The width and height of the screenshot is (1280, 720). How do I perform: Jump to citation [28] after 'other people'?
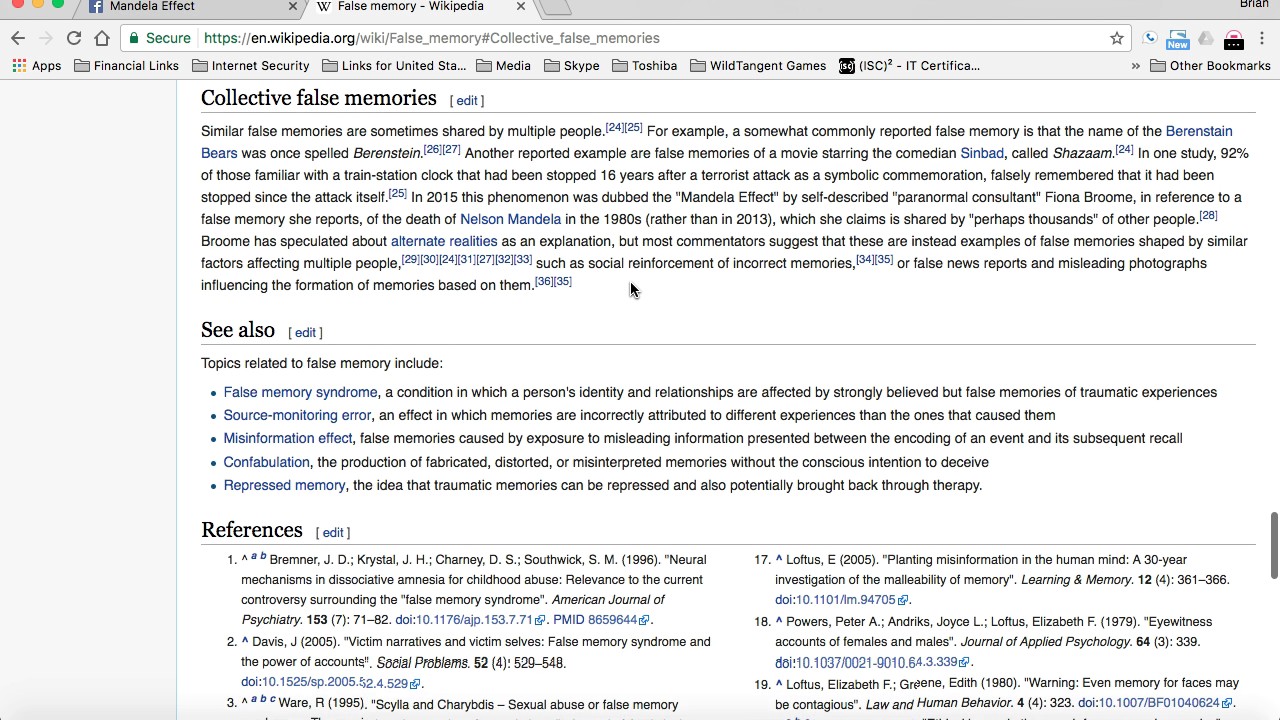pos(1208,215)
